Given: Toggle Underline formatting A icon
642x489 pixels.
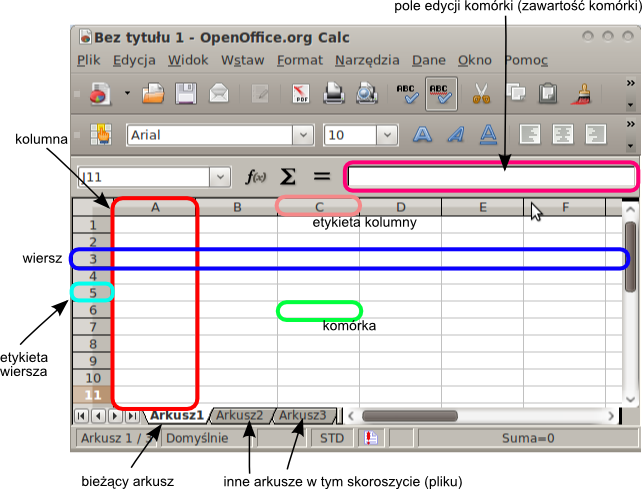Looking at the screenshot, I should click(x=488, y=134).
